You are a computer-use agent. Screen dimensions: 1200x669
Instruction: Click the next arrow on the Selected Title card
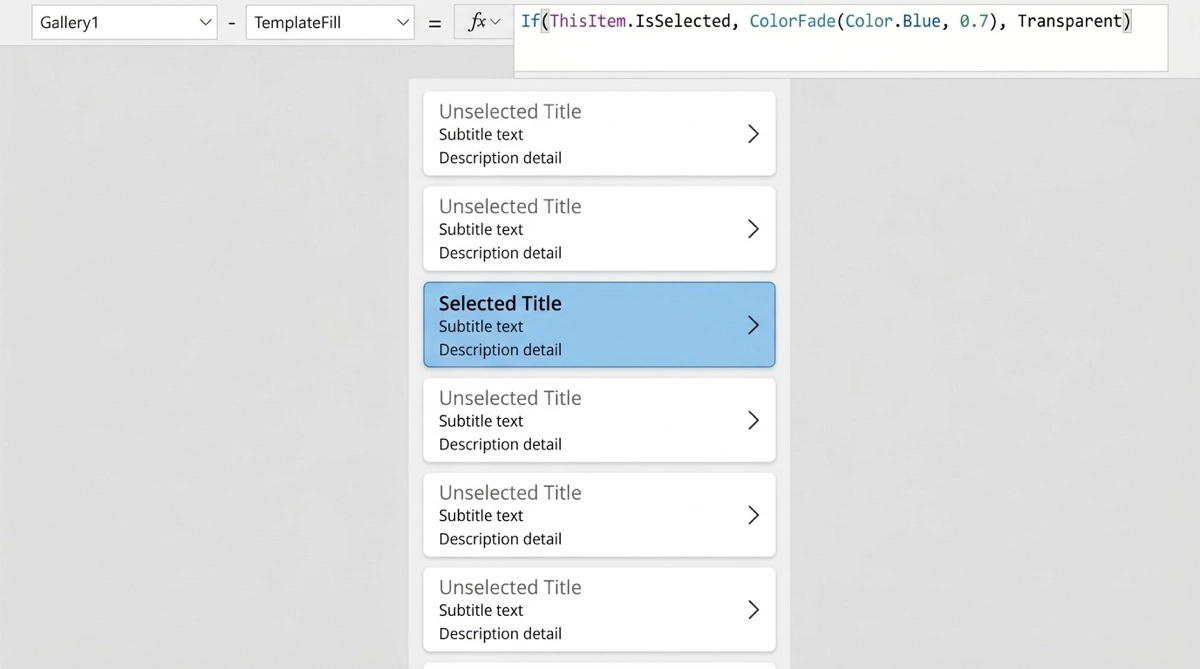pyautogui.click(x=753, y=325)
